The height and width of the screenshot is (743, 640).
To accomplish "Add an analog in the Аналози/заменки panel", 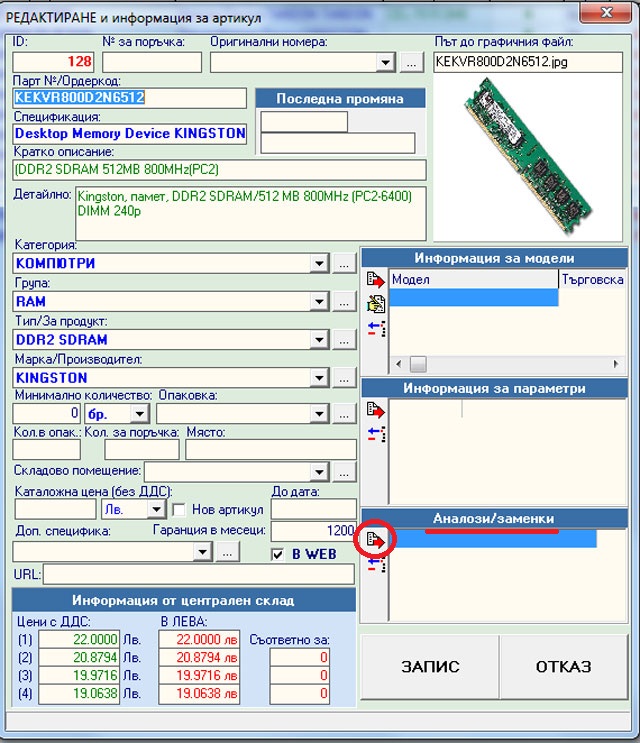I will pos(376,540).
